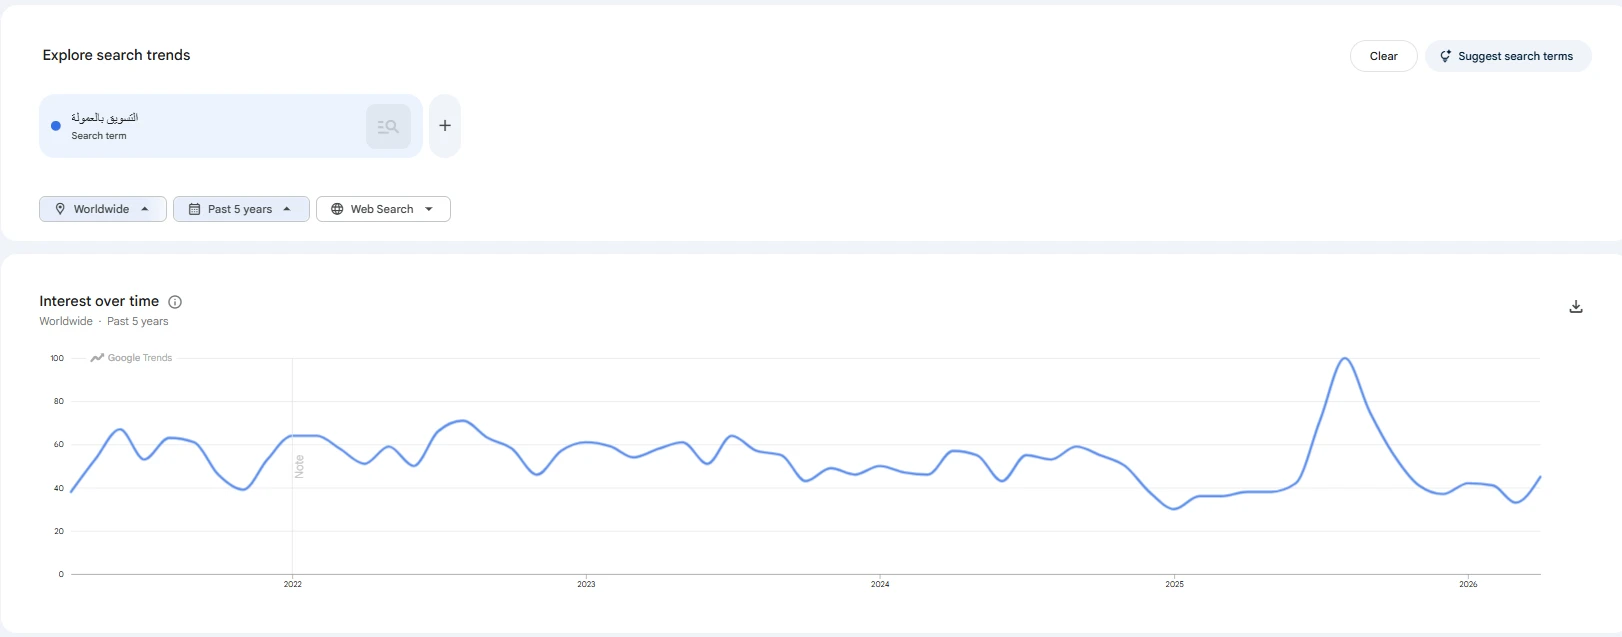Download the Interest over time chart data

click(x=1576, y=307)
